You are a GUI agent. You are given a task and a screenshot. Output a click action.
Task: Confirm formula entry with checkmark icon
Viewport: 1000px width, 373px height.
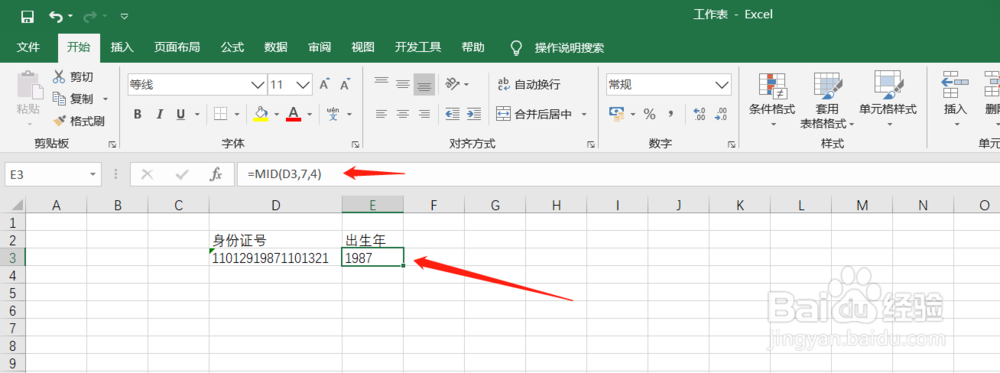click(x=182, y=174)
